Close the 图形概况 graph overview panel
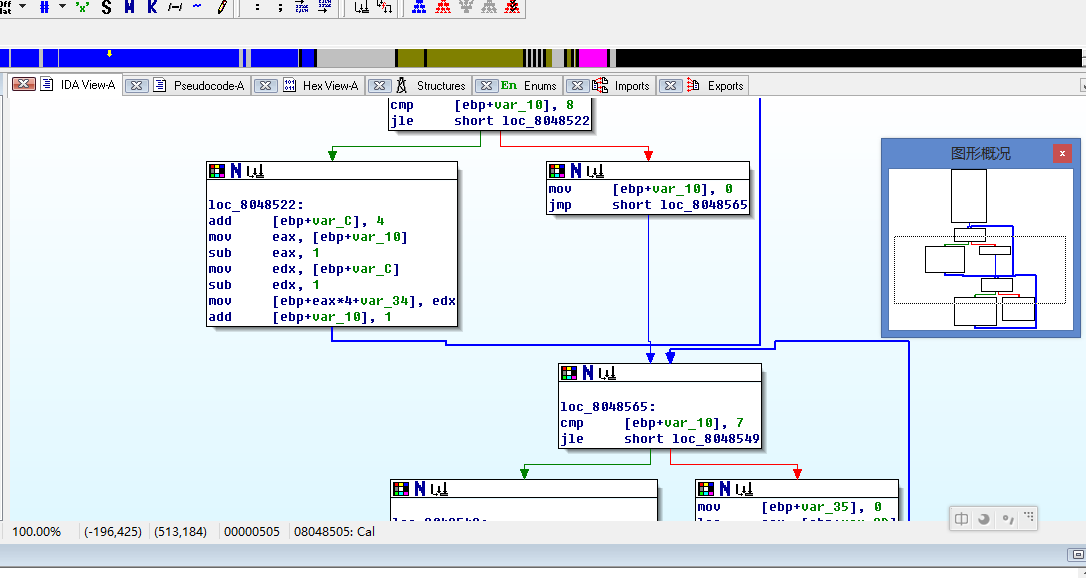Screen dimensions: 1086x578 (1062, 154)
